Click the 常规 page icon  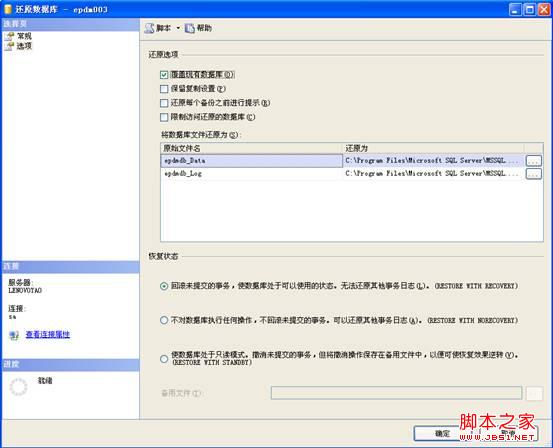pyautogui.click(x=10, y=36)
